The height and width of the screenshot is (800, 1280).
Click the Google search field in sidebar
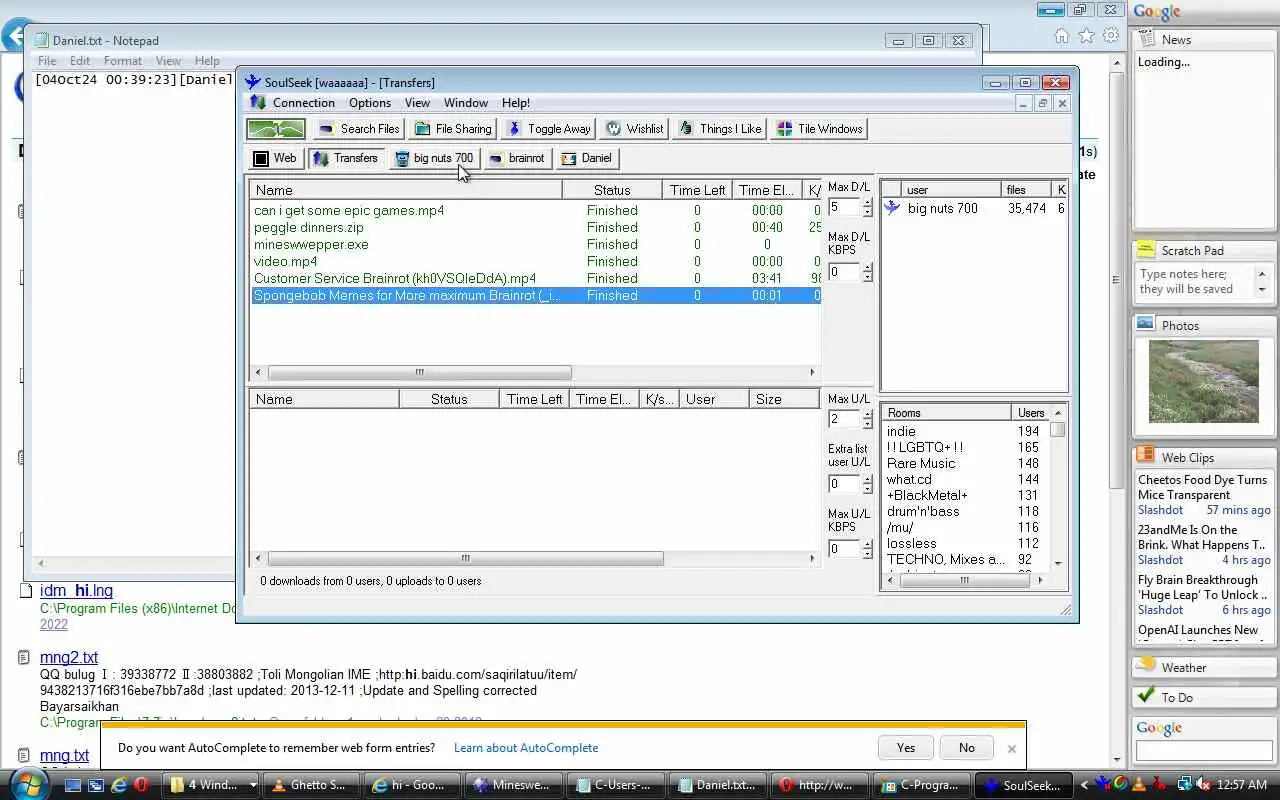1204,750
